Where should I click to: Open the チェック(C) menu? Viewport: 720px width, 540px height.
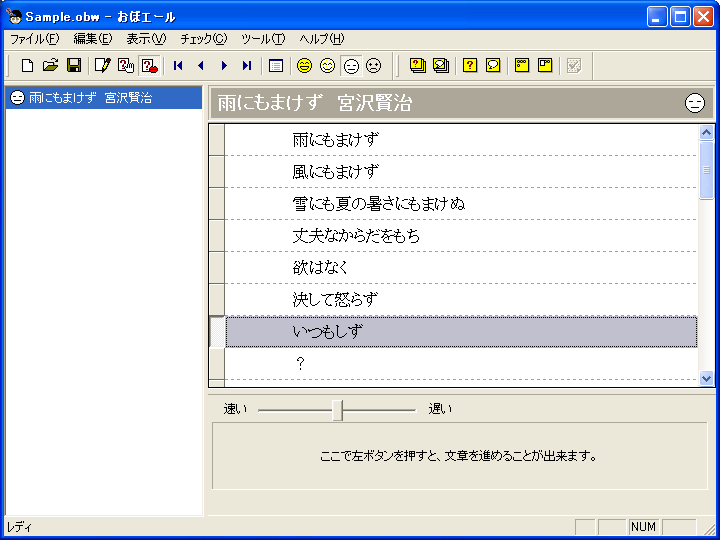click(203, 39)
